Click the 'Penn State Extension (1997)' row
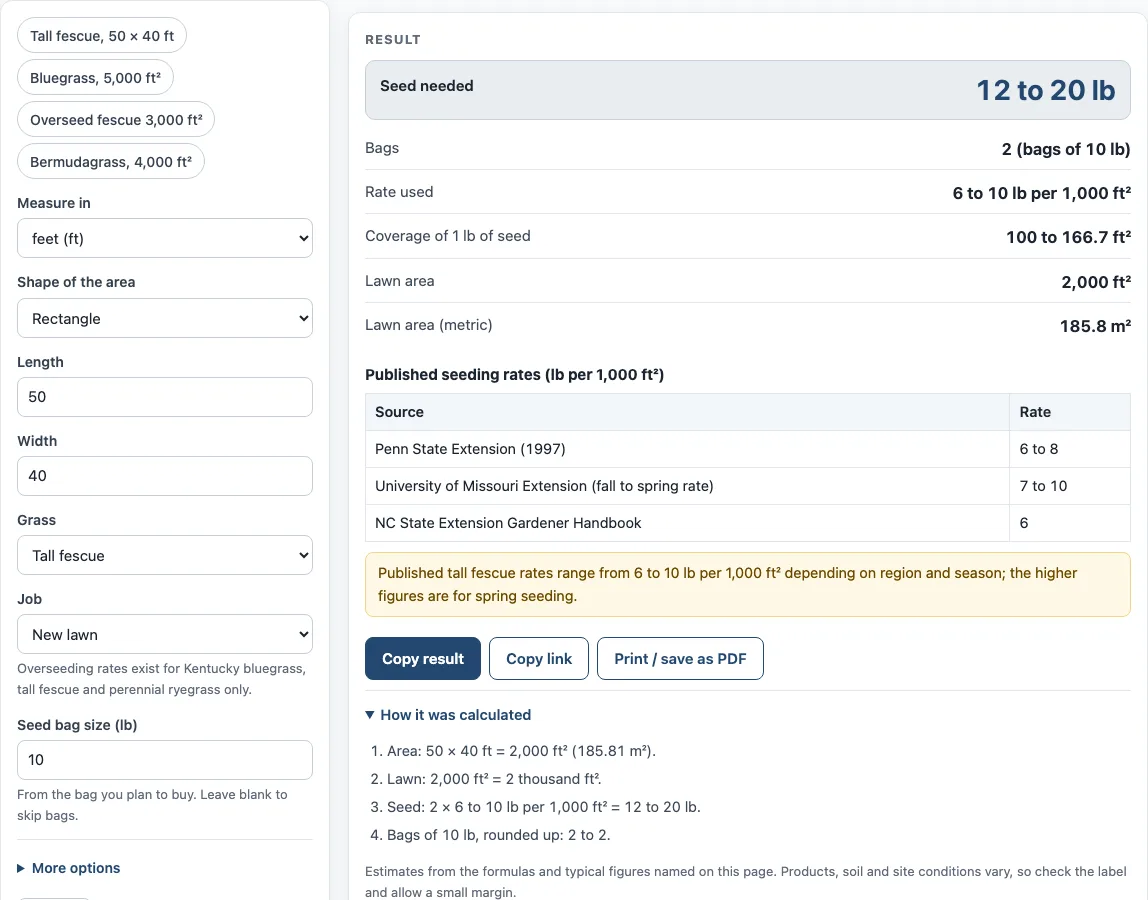Screen dimensions: 1148x900 click(748, 449)
